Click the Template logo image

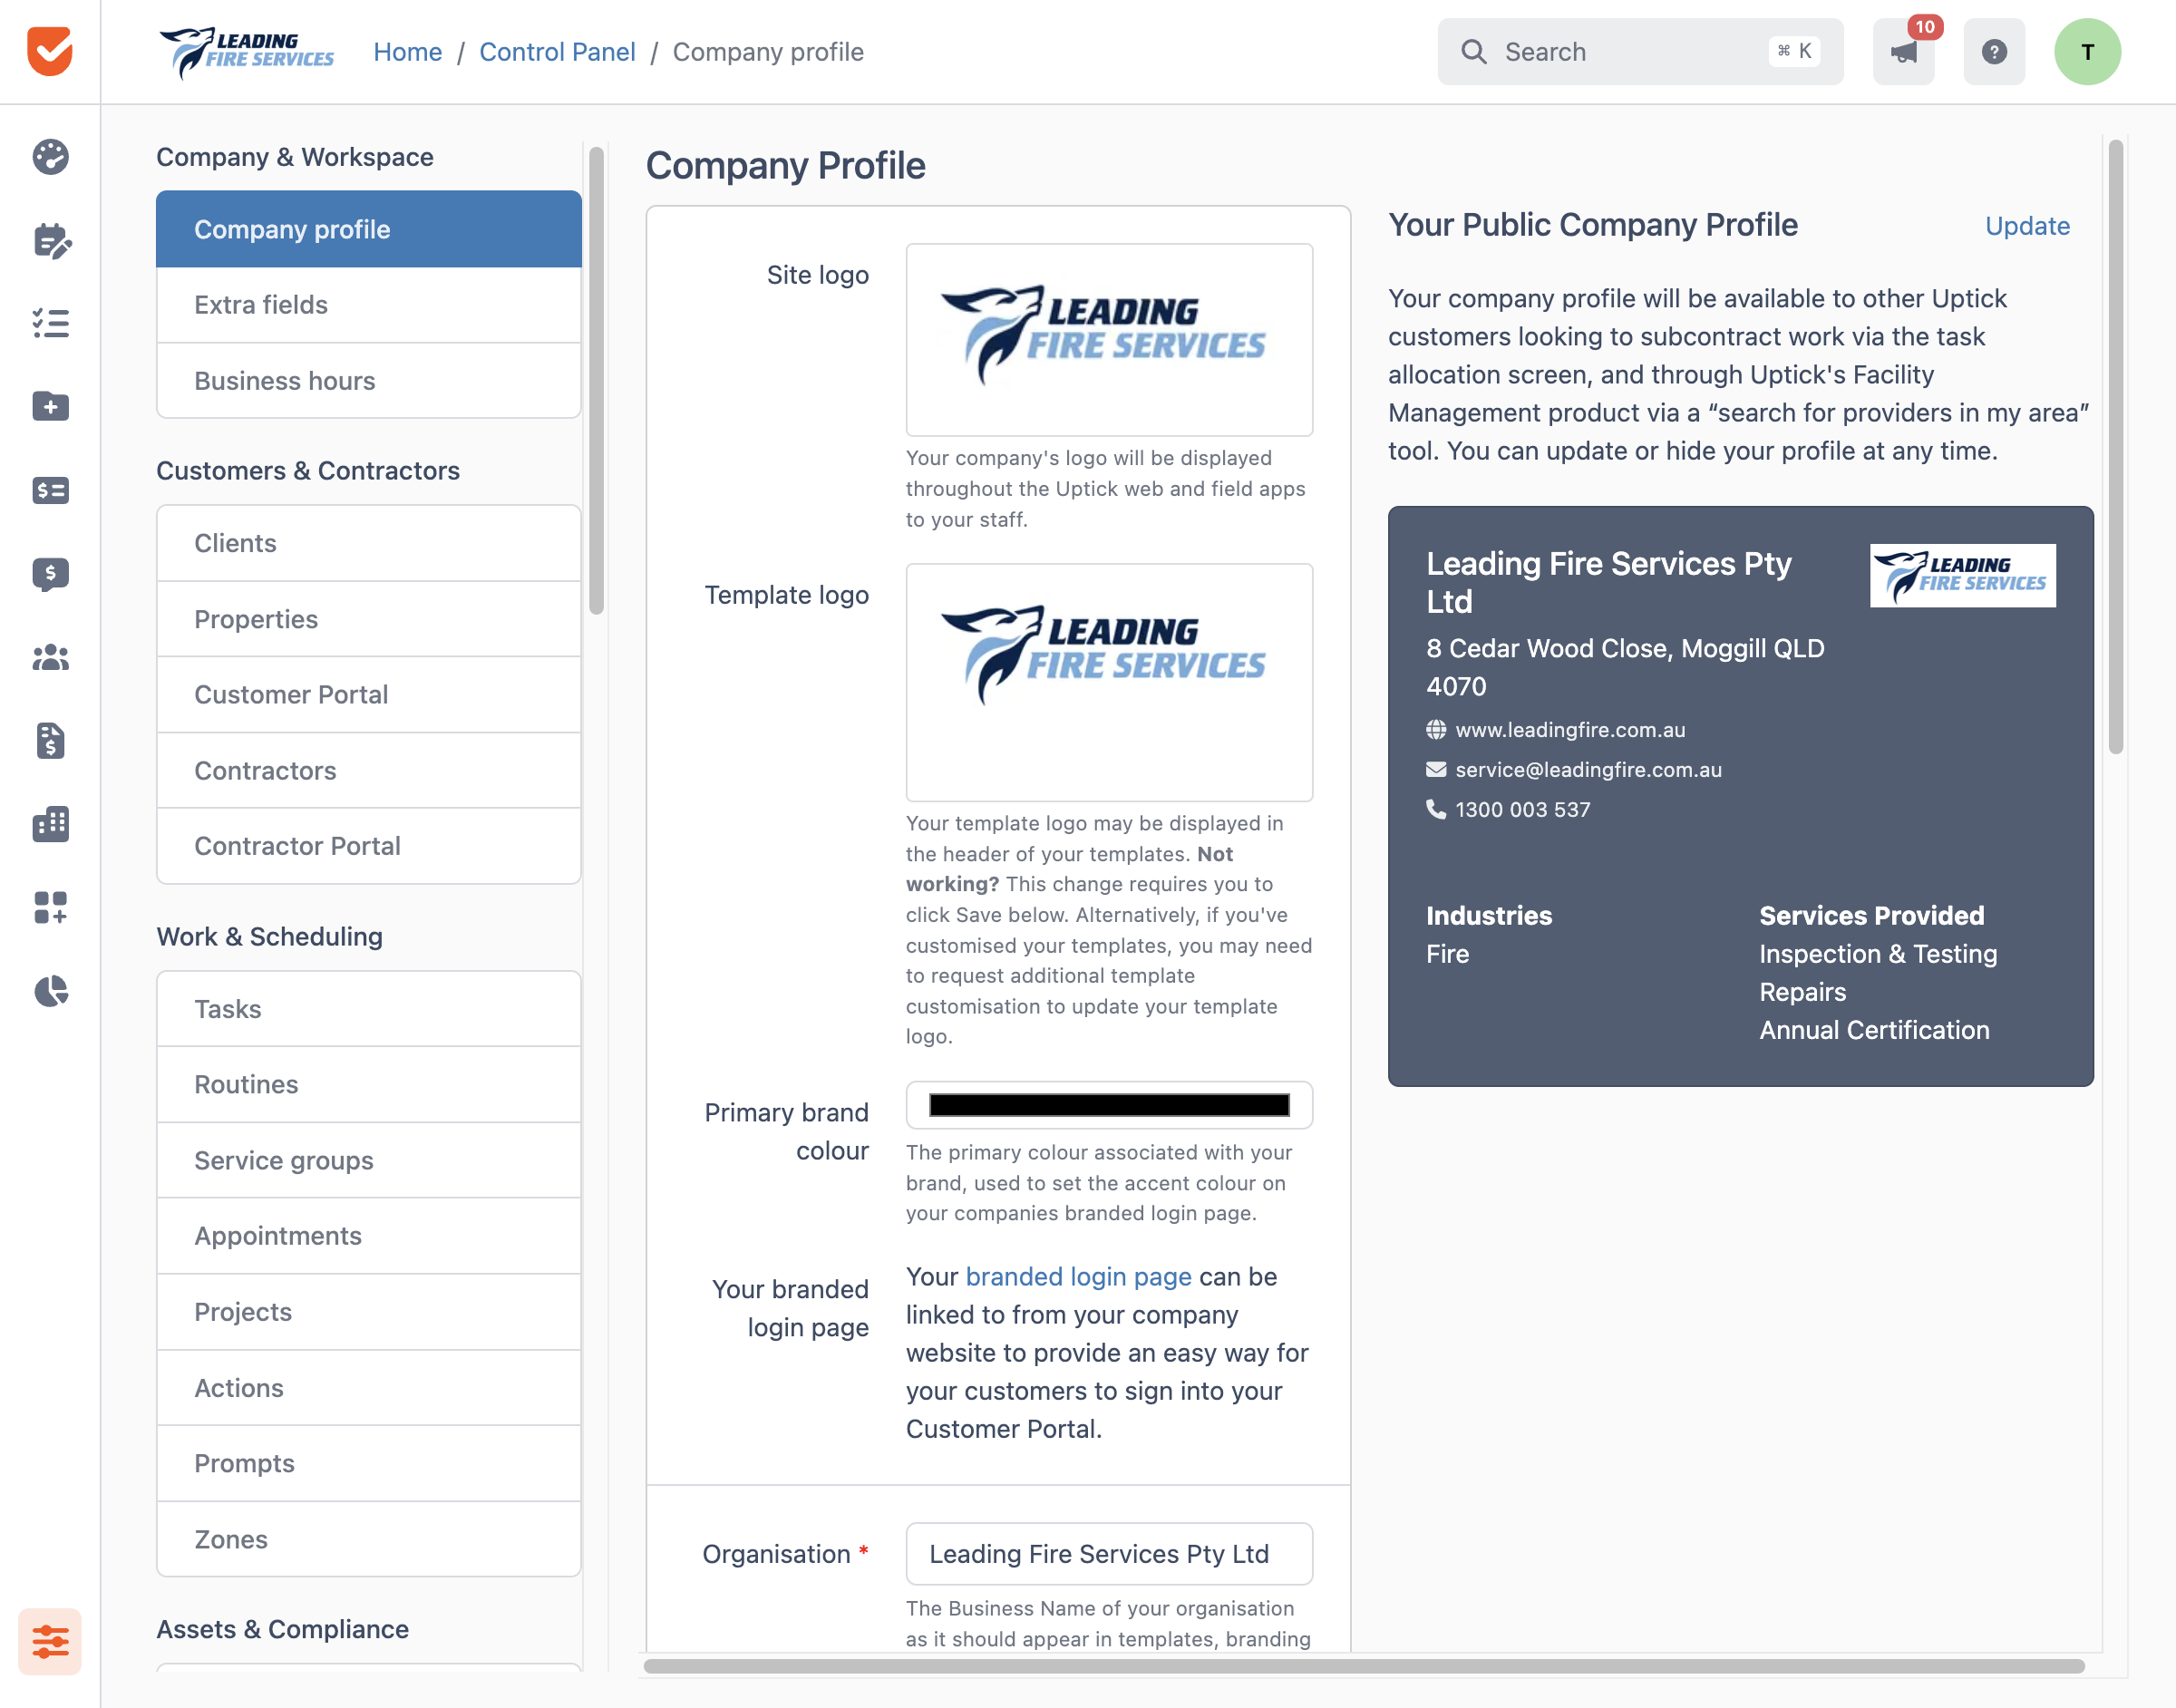point(1109,682)
